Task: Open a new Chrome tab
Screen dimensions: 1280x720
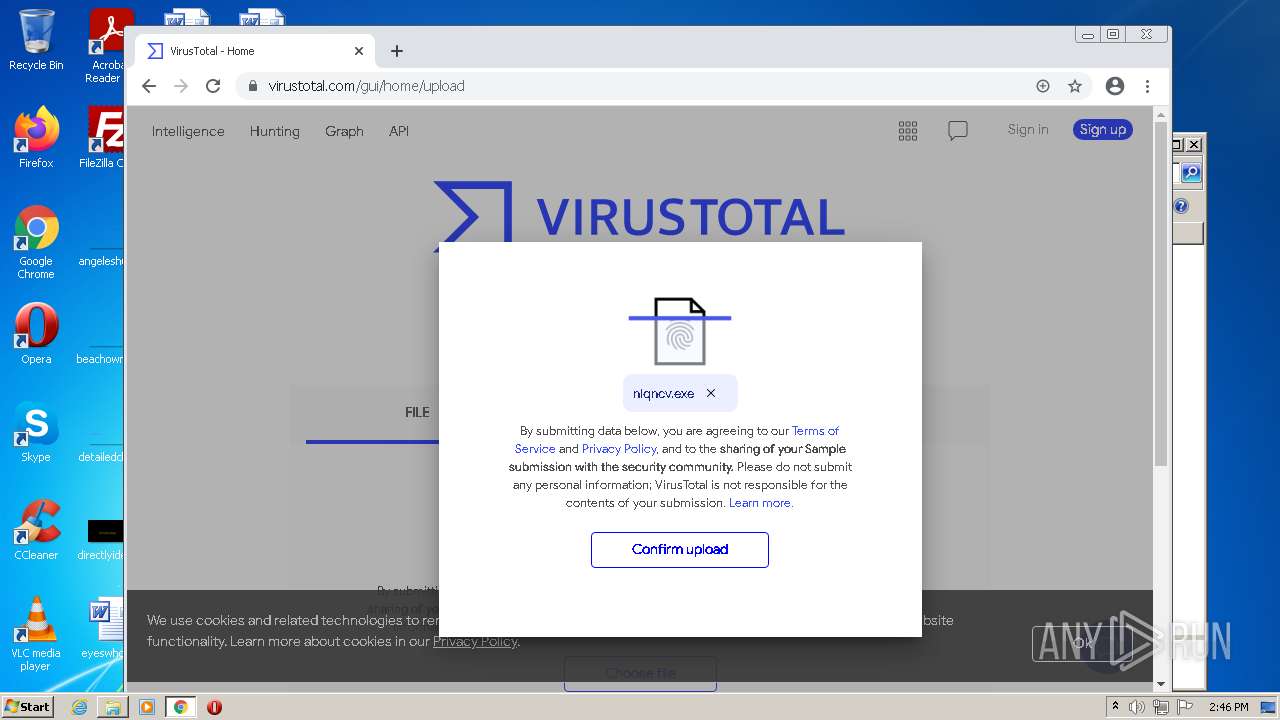Action: coord(397,51)
